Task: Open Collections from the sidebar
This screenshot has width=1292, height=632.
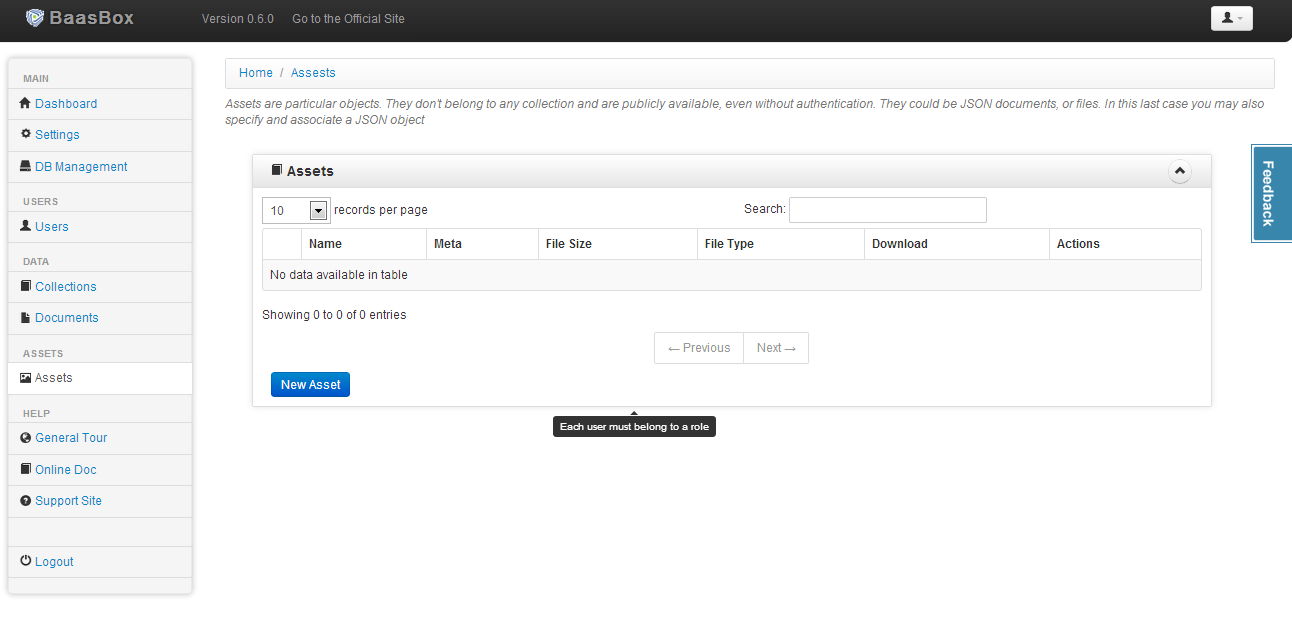Action: [66, 287]
